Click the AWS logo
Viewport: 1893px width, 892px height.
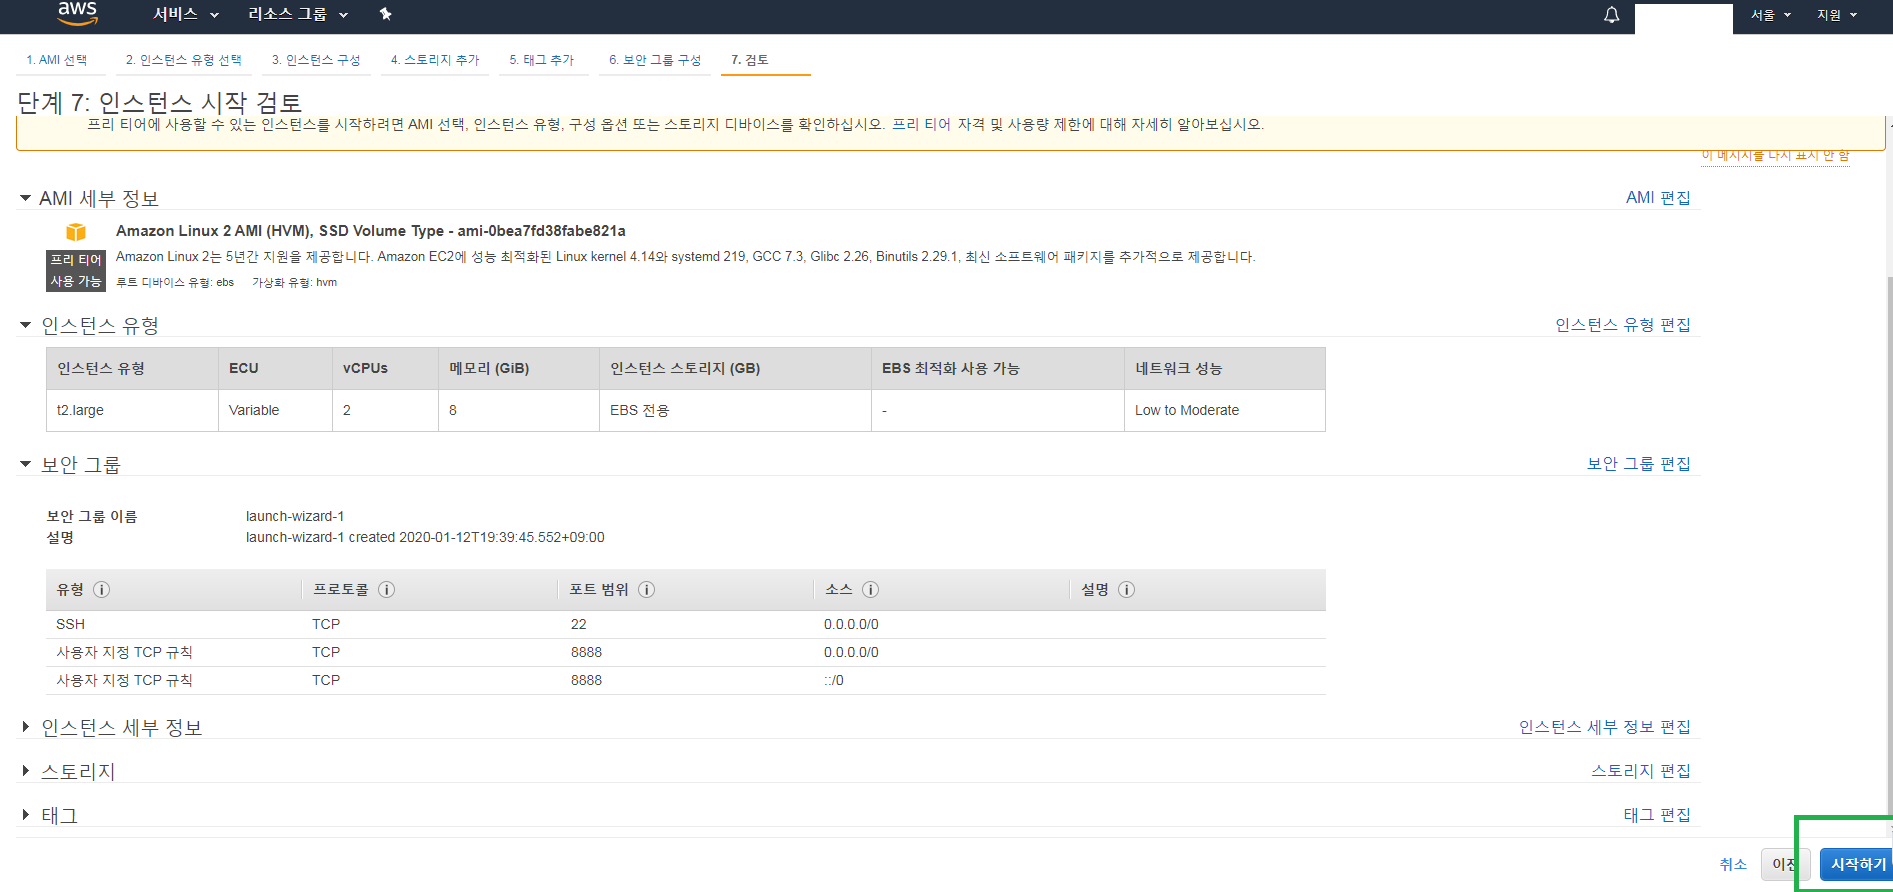click(77, 12)
